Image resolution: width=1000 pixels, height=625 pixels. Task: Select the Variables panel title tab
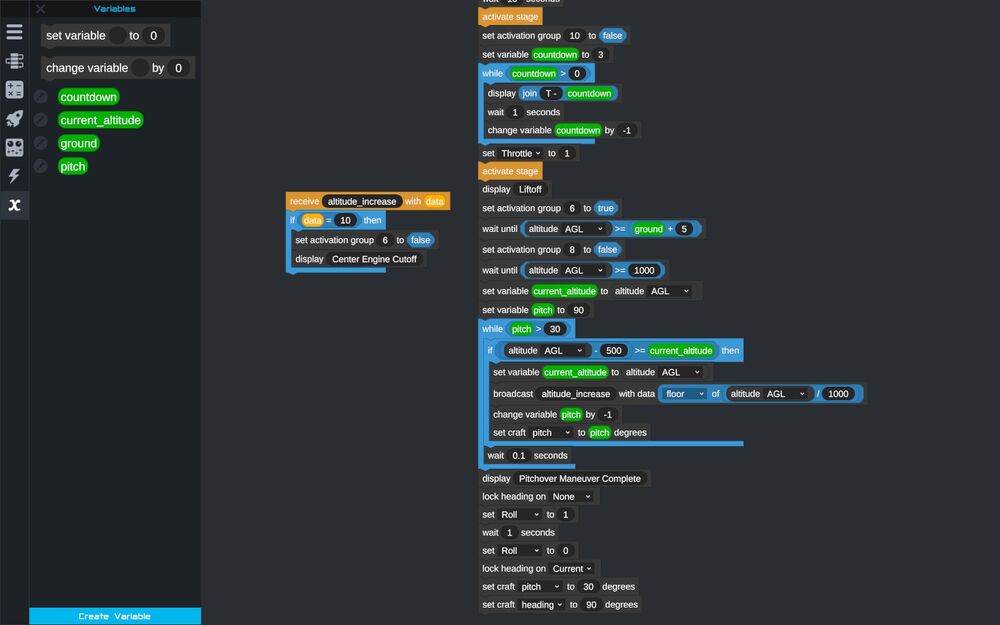115,8
